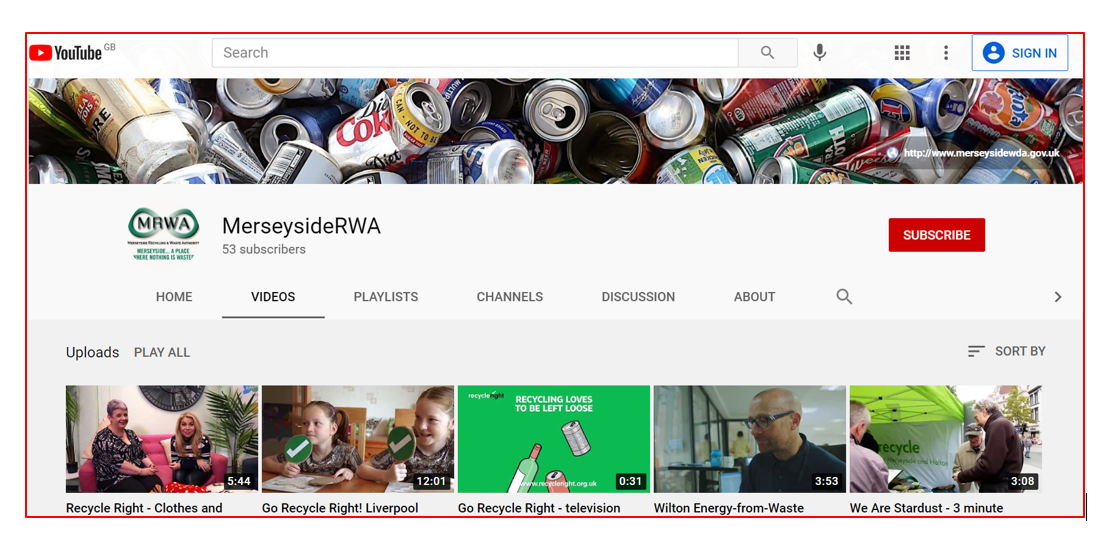
Task: Click the channel search magnifier icon
Action: [x=844, y=297]
